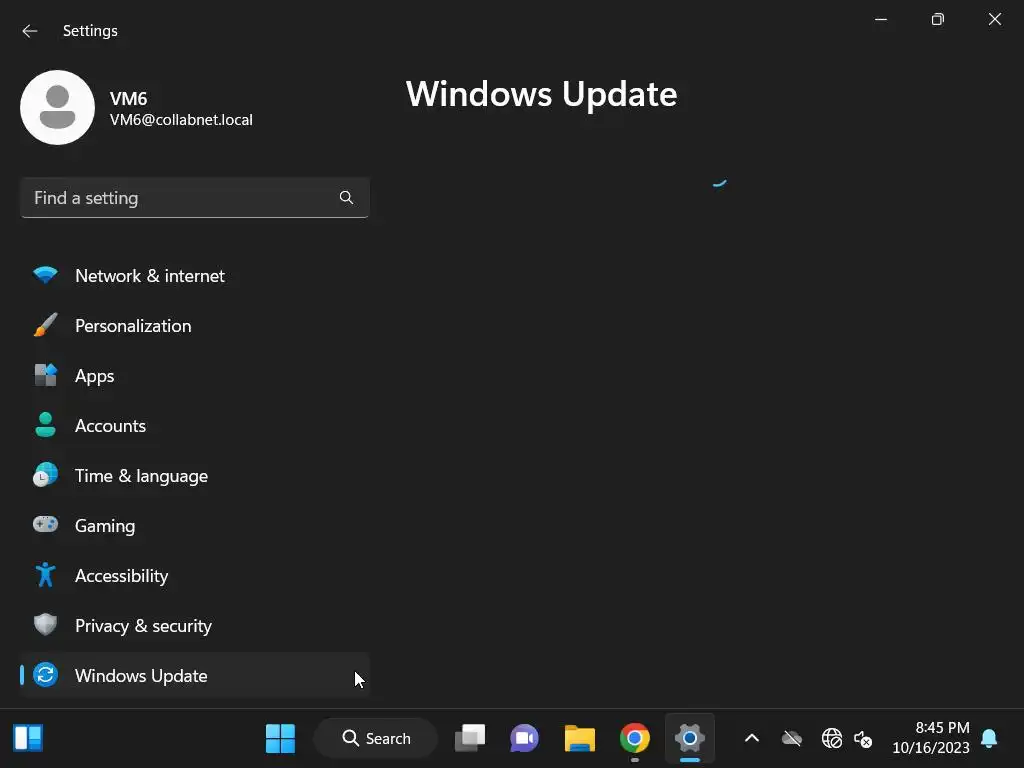This screenshot has width=1024, height=768.
Task: Click the taskbar Search box
Action: (x=376, y=738)
